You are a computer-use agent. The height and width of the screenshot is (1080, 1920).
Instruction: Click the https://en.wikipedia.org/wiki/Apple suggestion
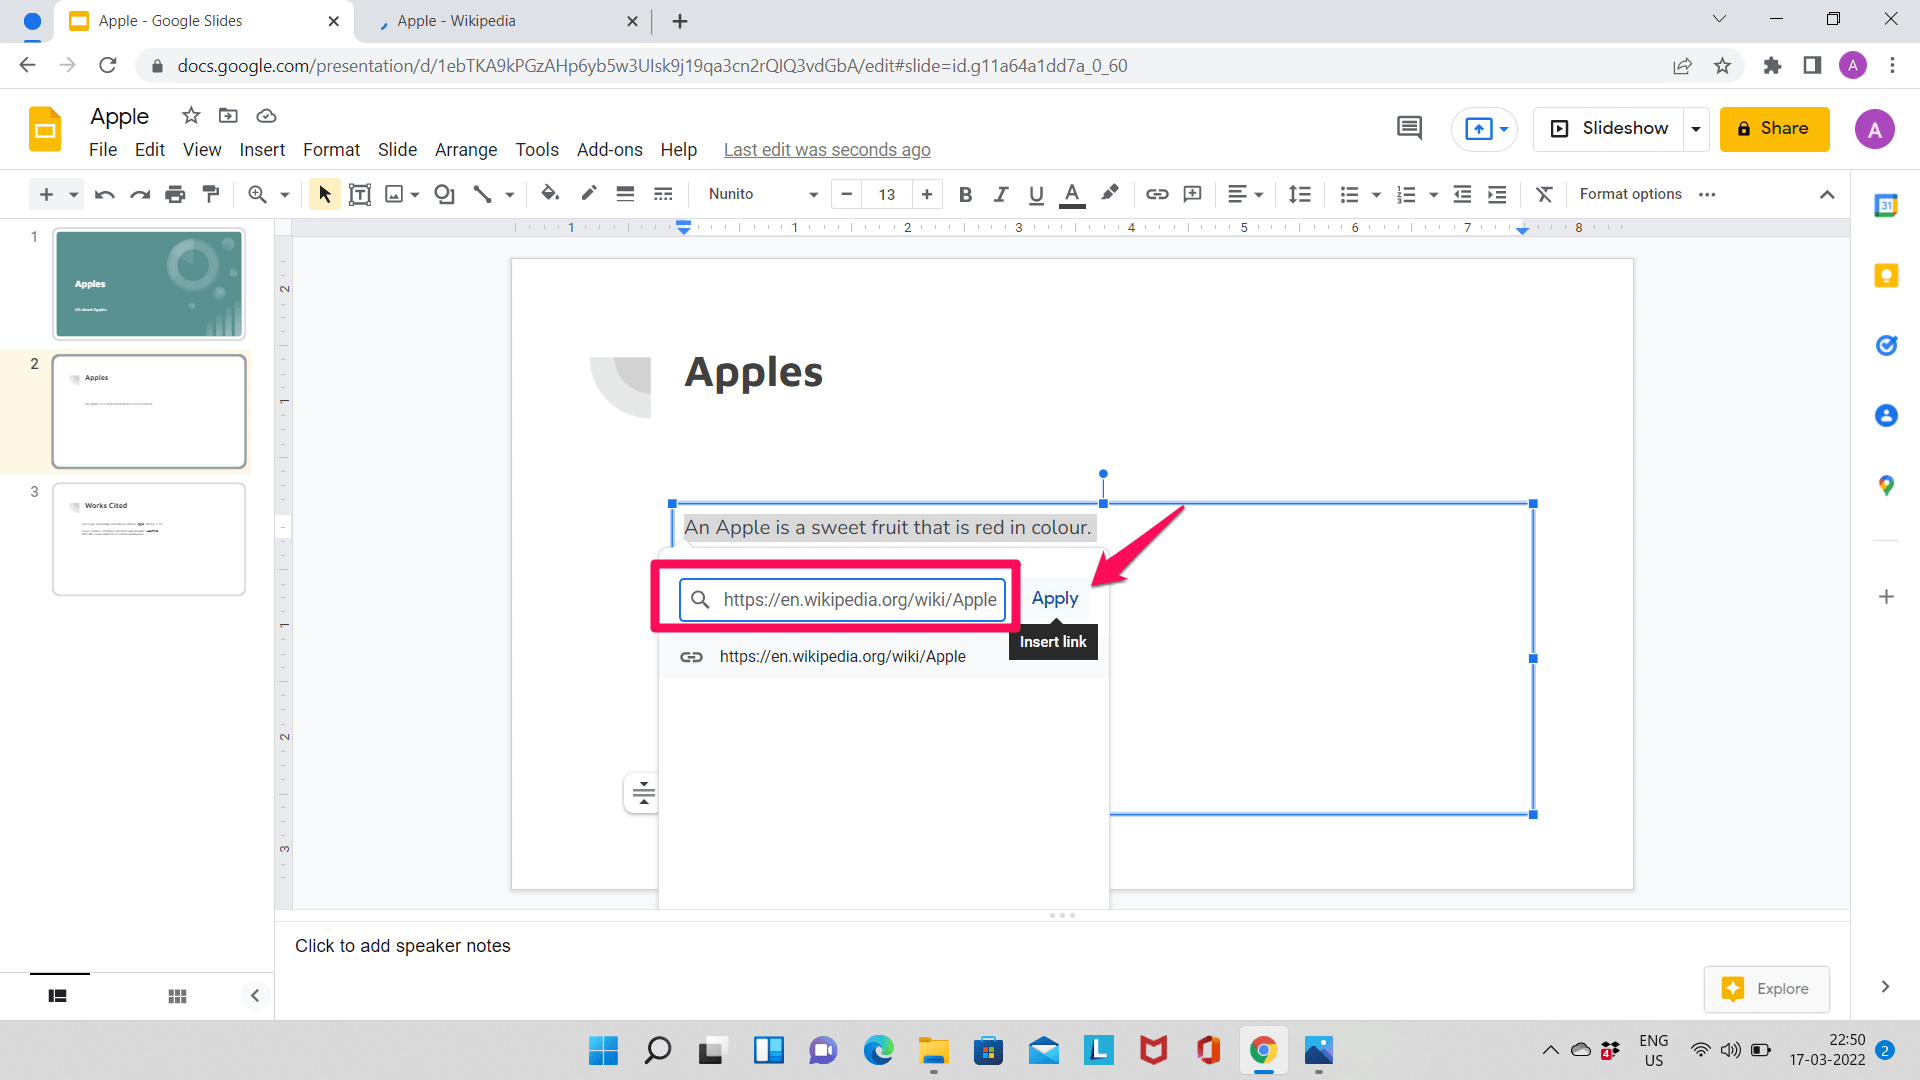843,657
